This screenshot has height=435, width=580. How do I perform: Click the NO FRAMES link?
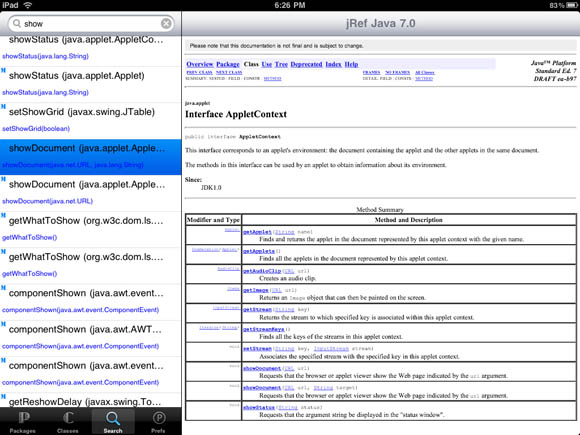[398, 72]
